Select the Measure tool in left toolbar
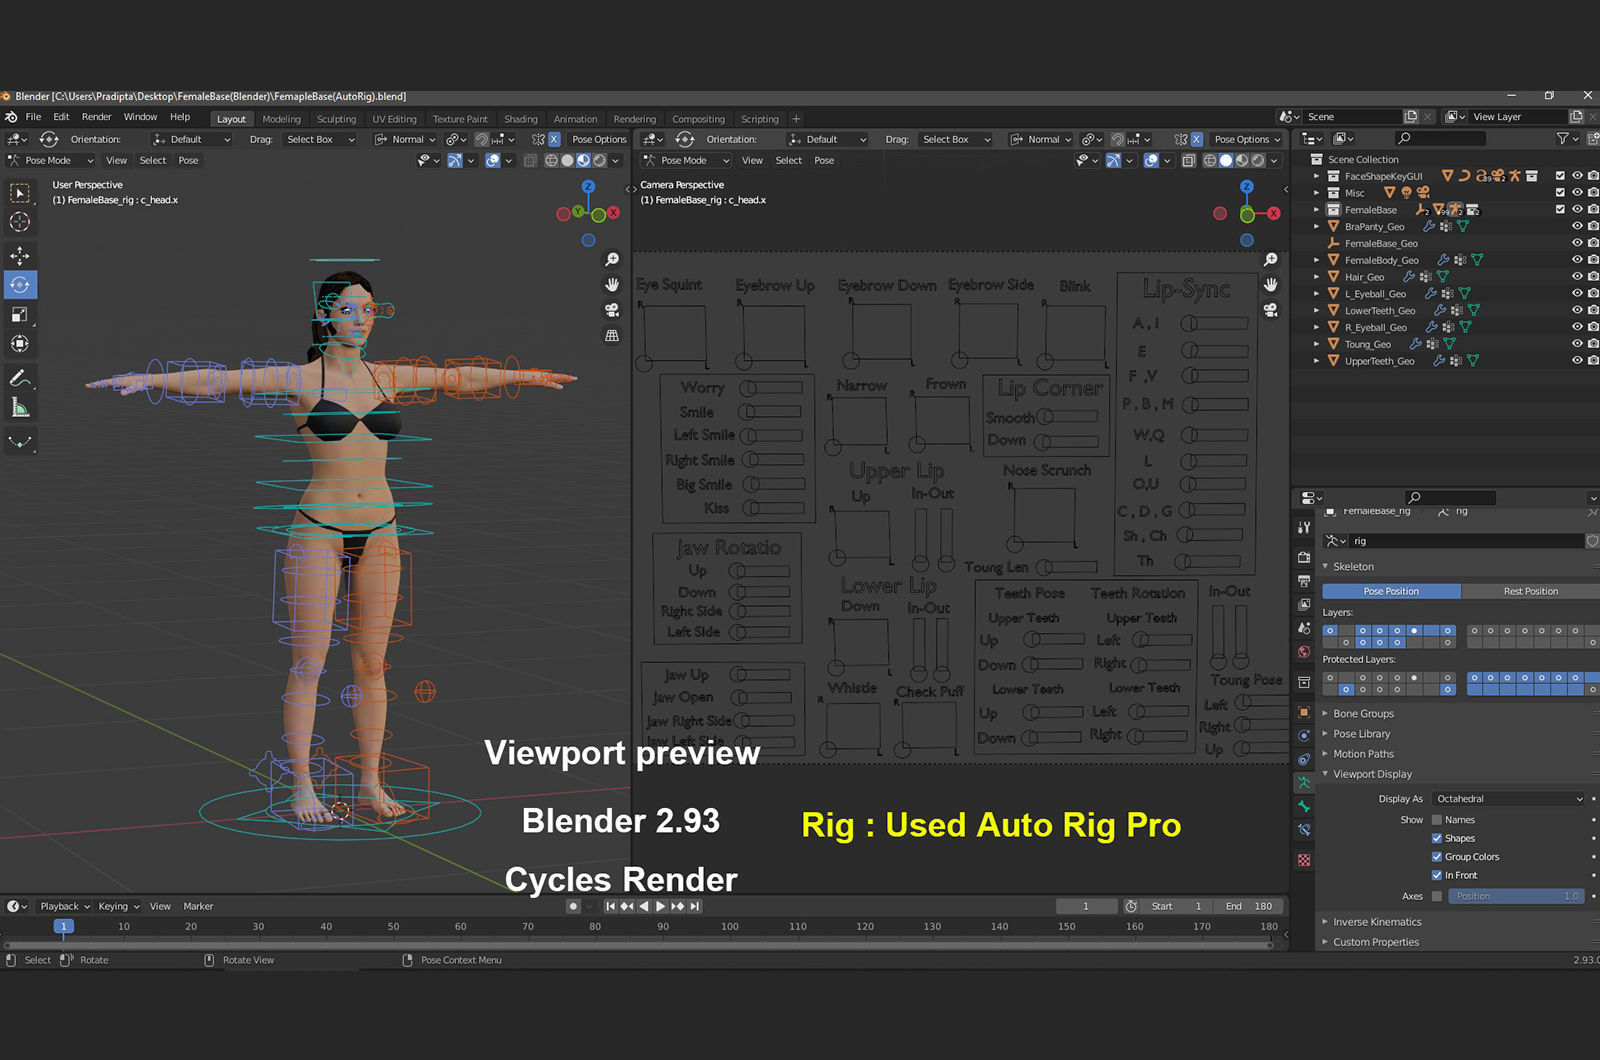Viewport: 1600px width, 1060px height. 20,408
